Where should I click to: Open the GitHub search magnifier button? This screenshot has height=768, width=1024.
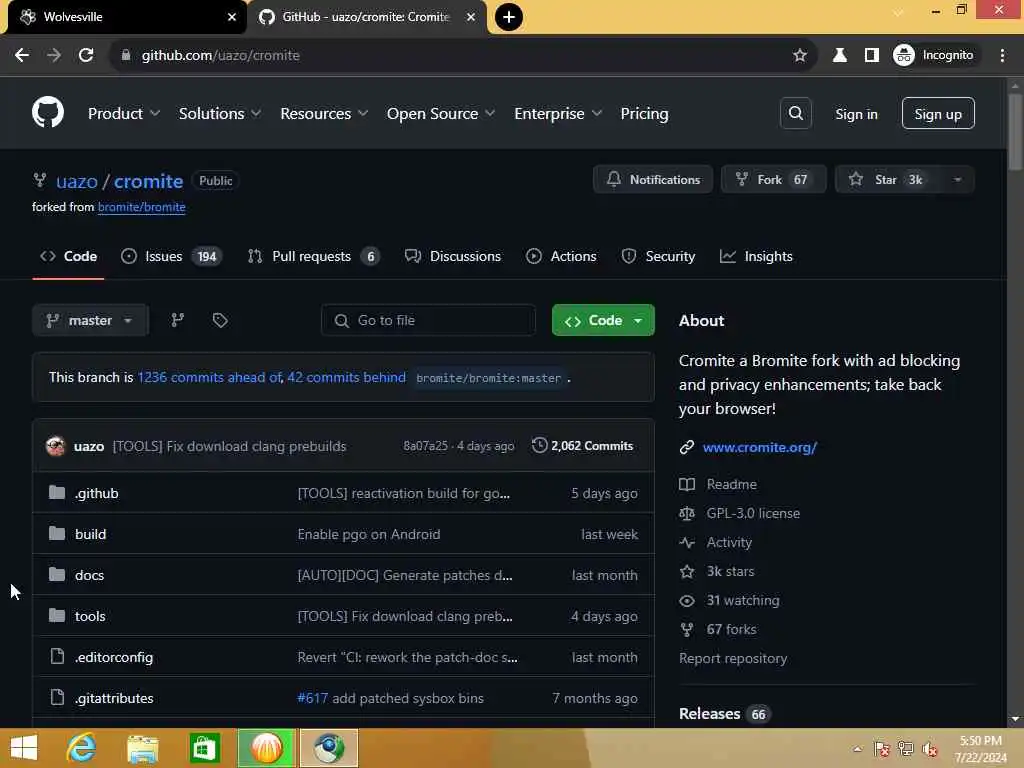point(795,113)
